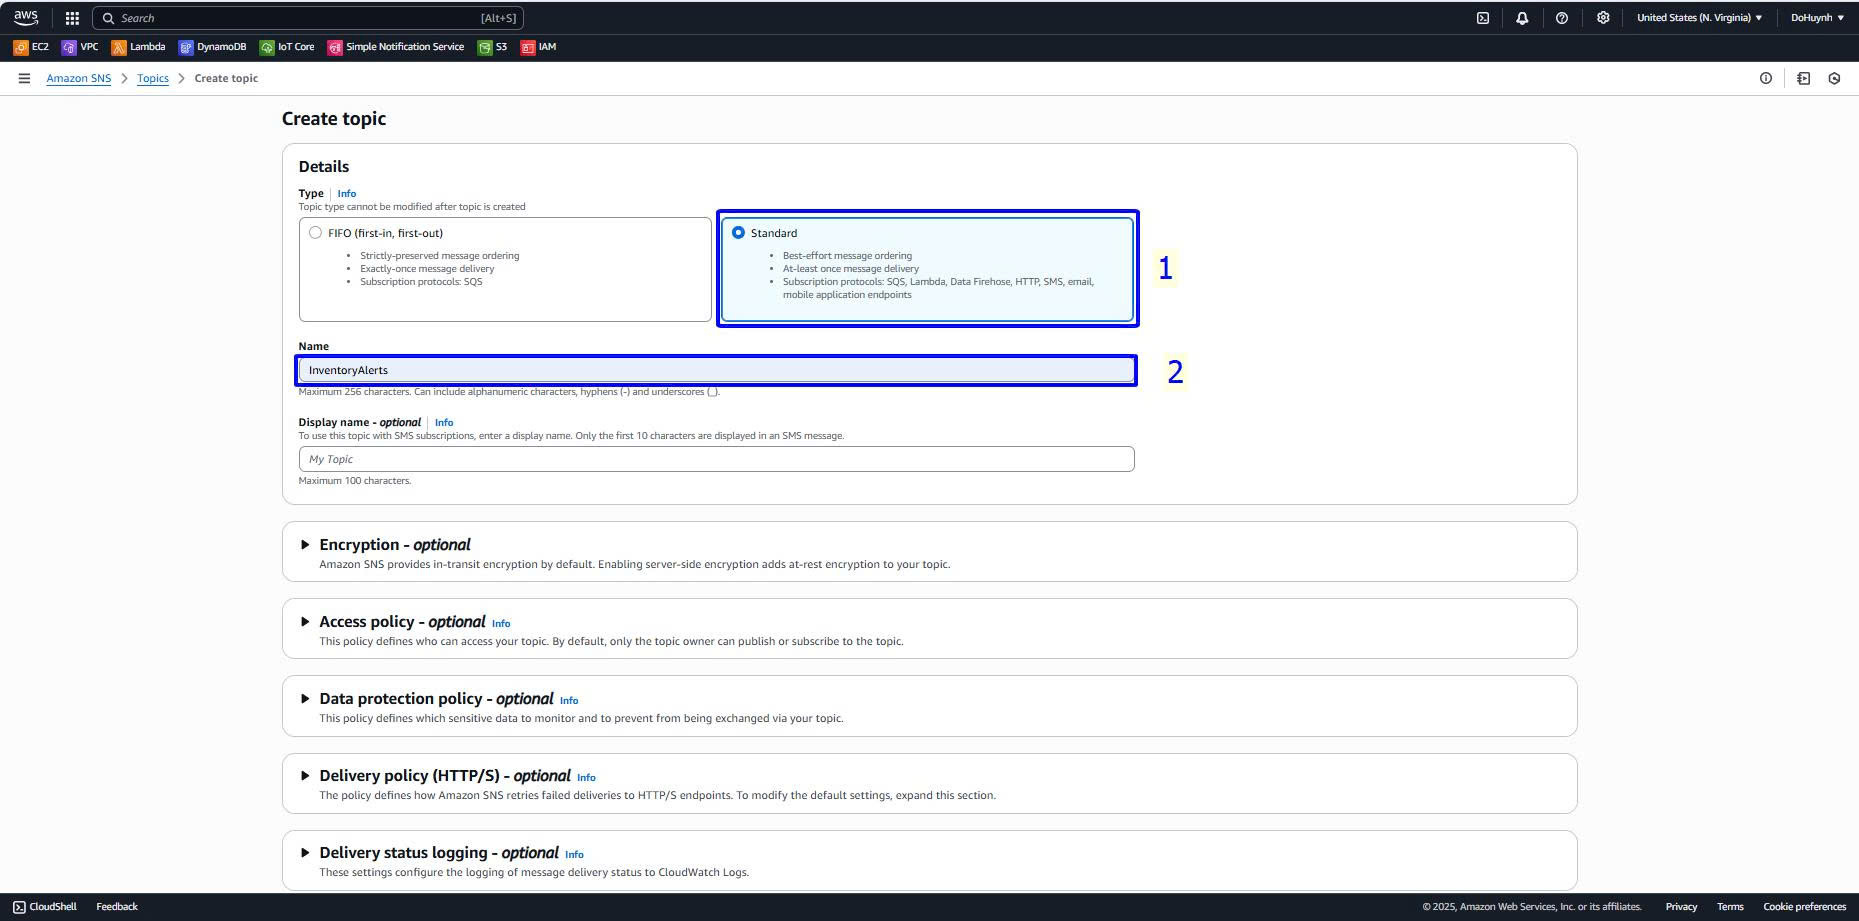Open the DoHuynh account menu
The height and width of the screenshot is (921, 1859).
[1817, 18]
